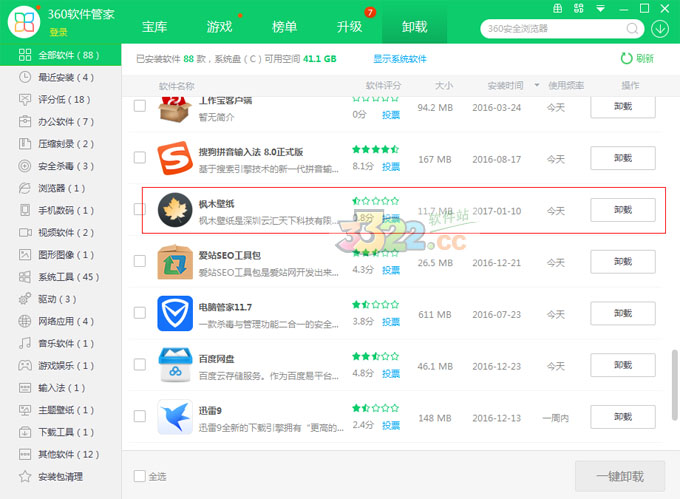680x499 pixels.
Task: Click the download manager arrow icon
Action: click(660, 28)
